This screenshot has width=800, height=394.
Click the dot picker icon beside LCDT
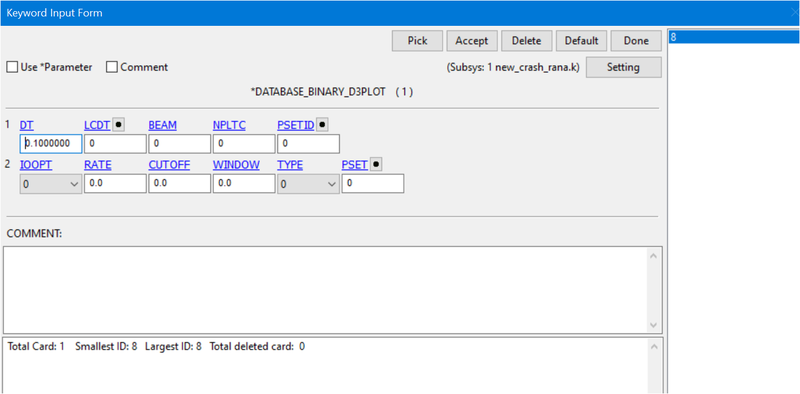(x=118, y=125)
